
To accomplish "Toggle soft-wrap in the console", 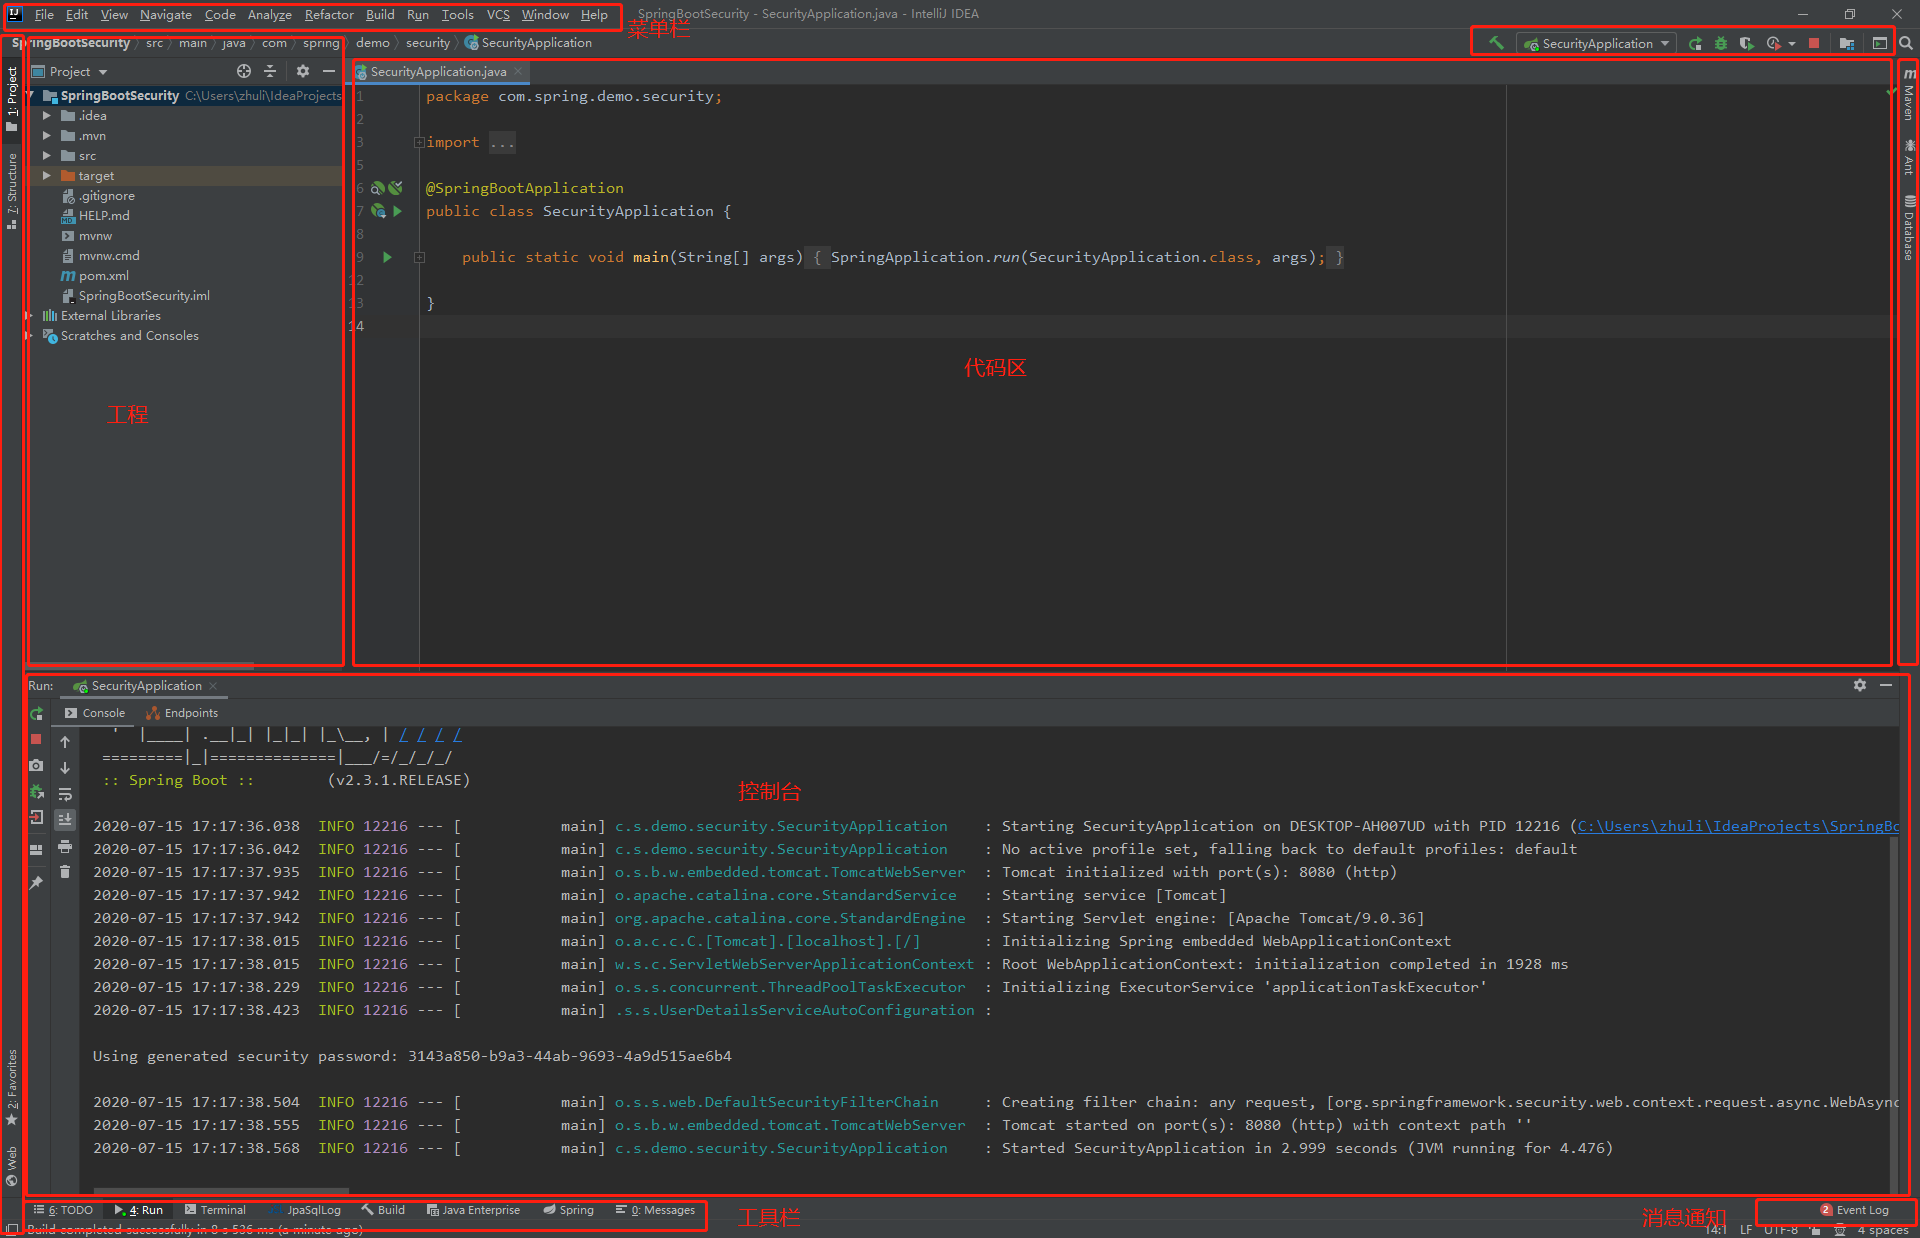I will (x=65, y=794).
